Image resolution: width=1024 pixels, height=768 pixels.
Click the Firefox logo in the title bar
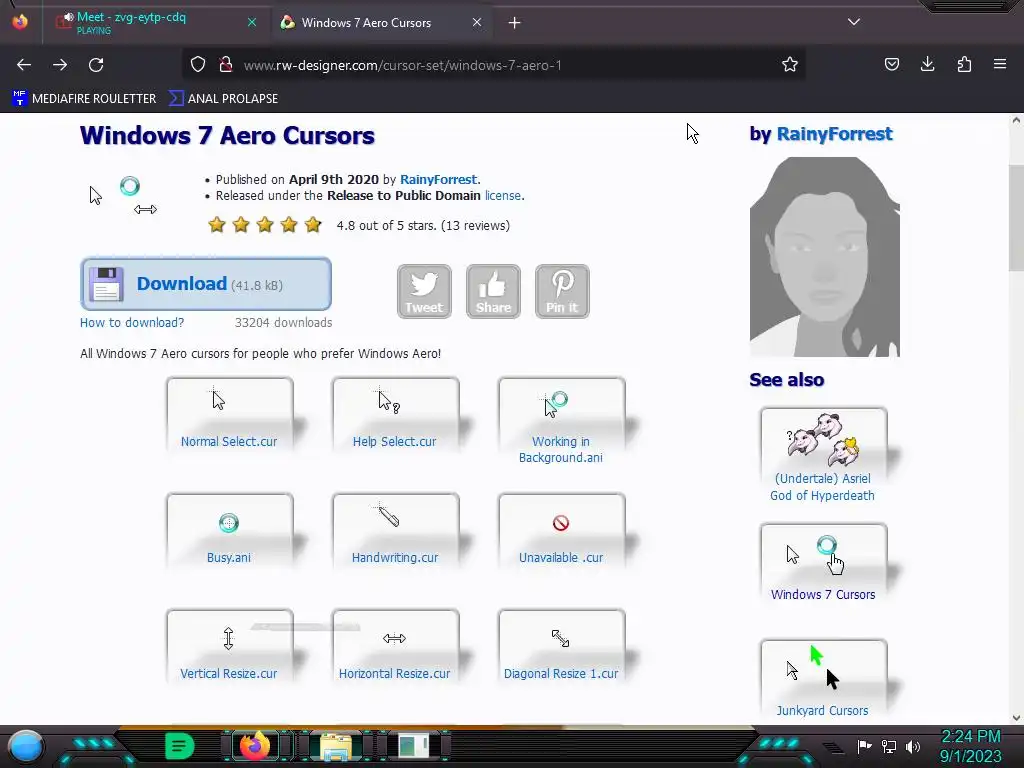(x=20, y=22)
